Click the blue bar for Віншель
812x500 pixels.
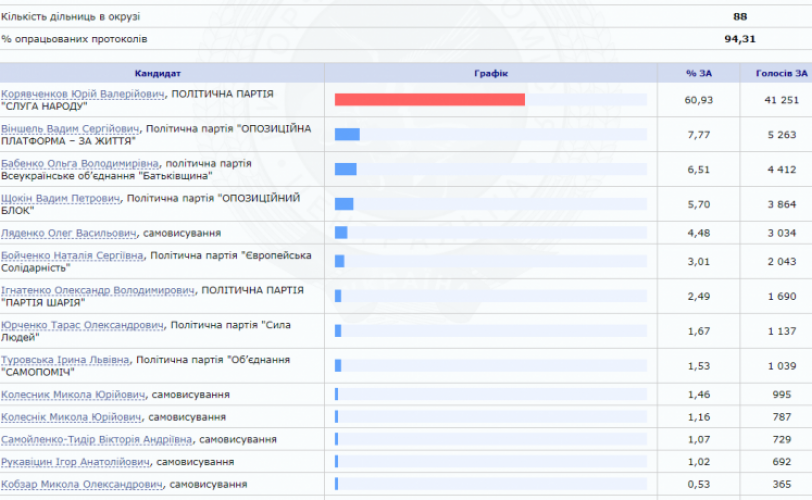347,135
